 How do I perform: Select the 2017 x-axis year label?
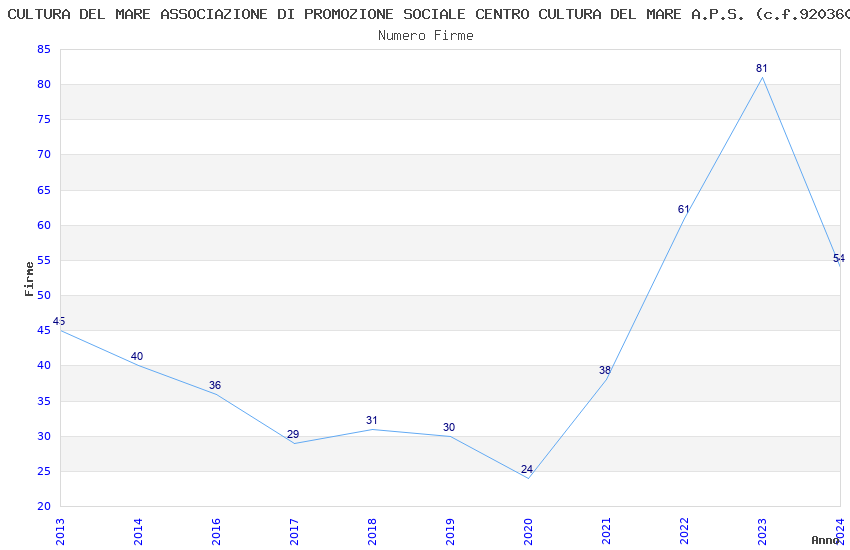[x=294, y=532]
